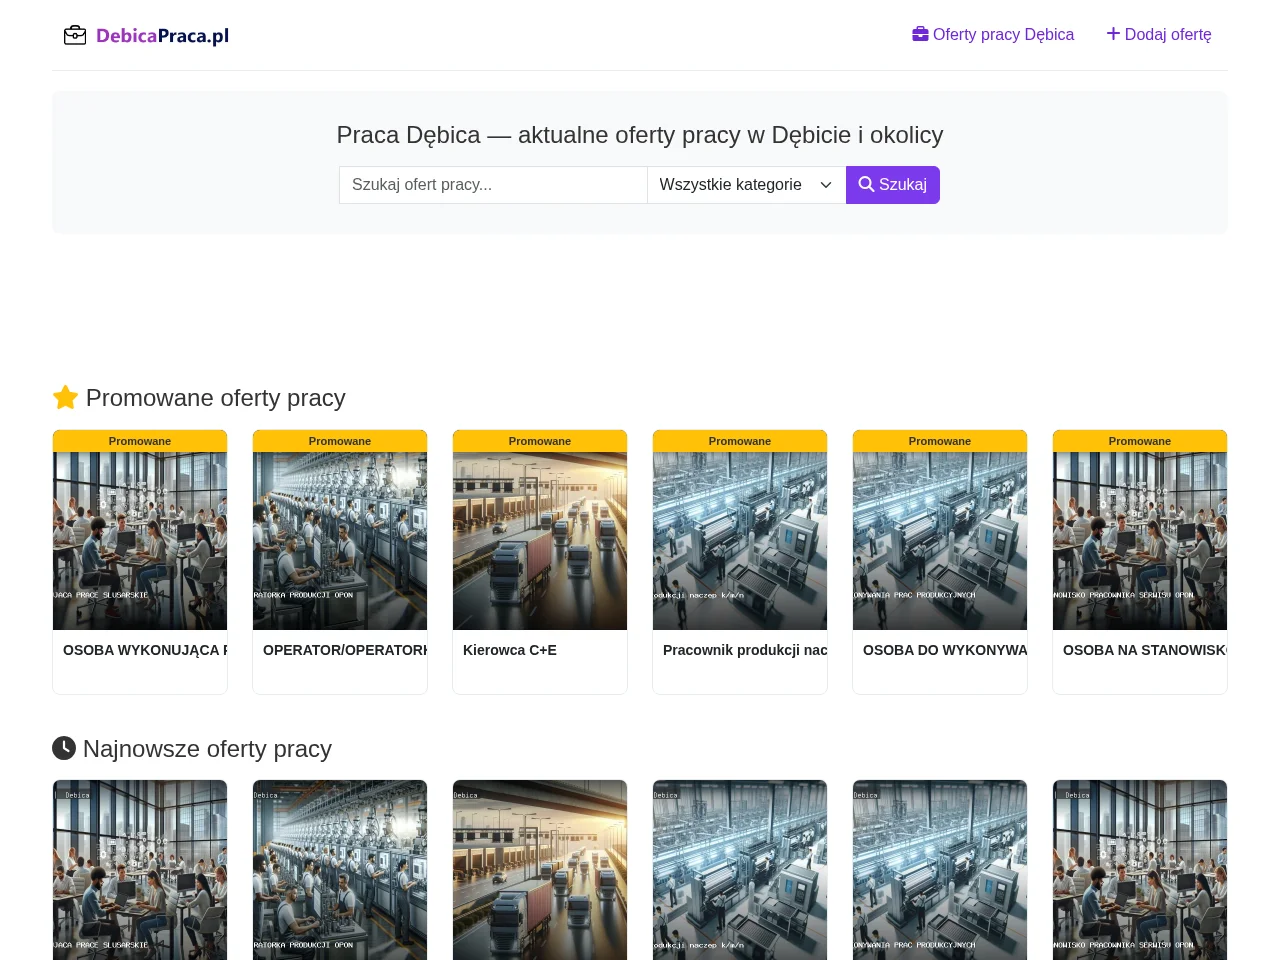Open newest offer image PRACE SLUSARSKIE
Image resolution: width=1280 pixels, height=960 pixels.
140,870
